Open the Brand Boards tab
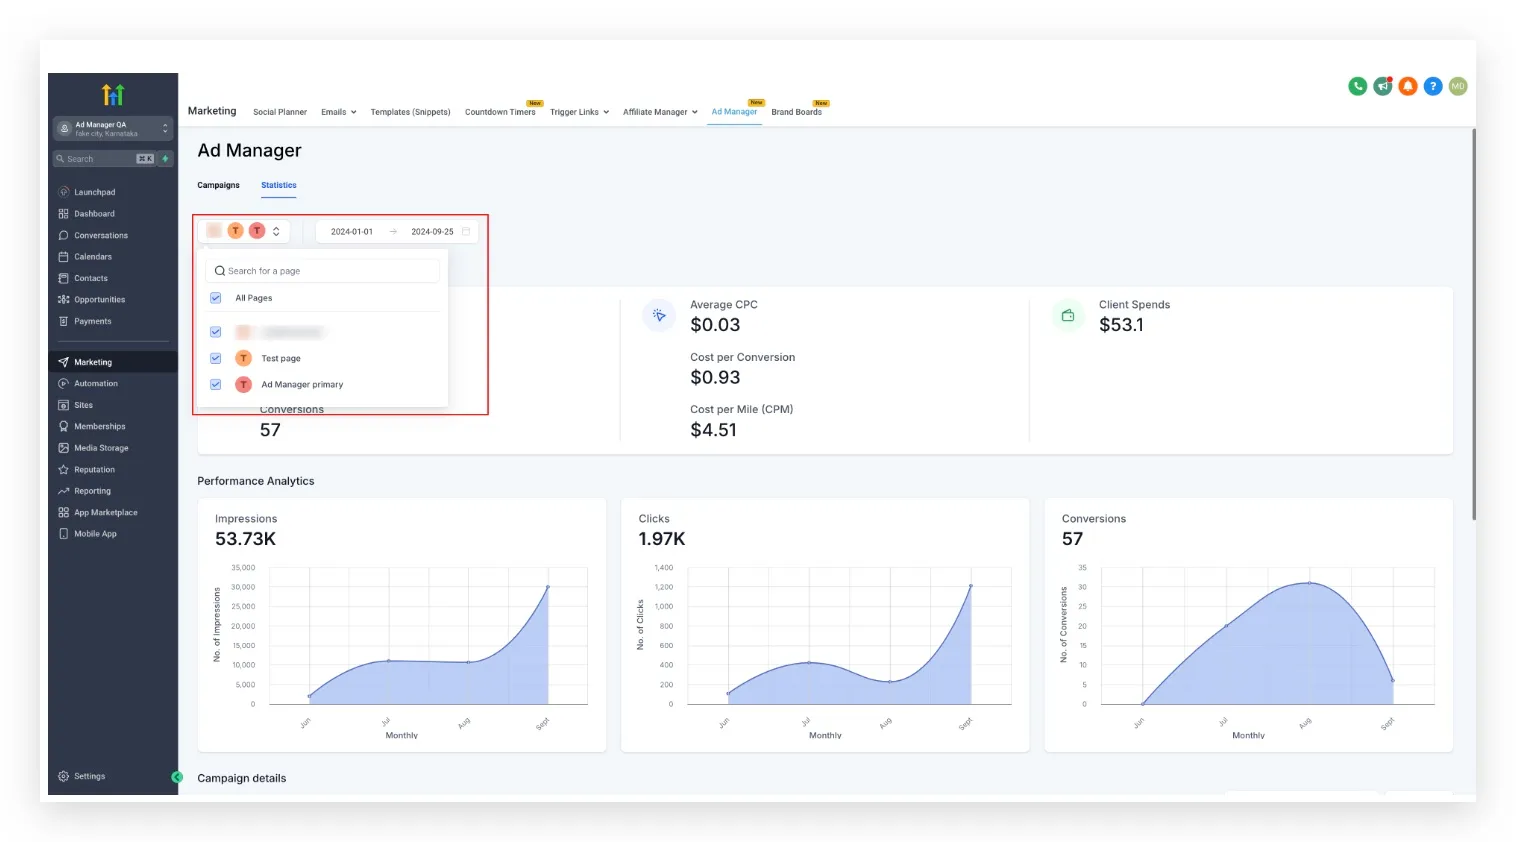This screenshot has height=842, width=1516. 796,112
